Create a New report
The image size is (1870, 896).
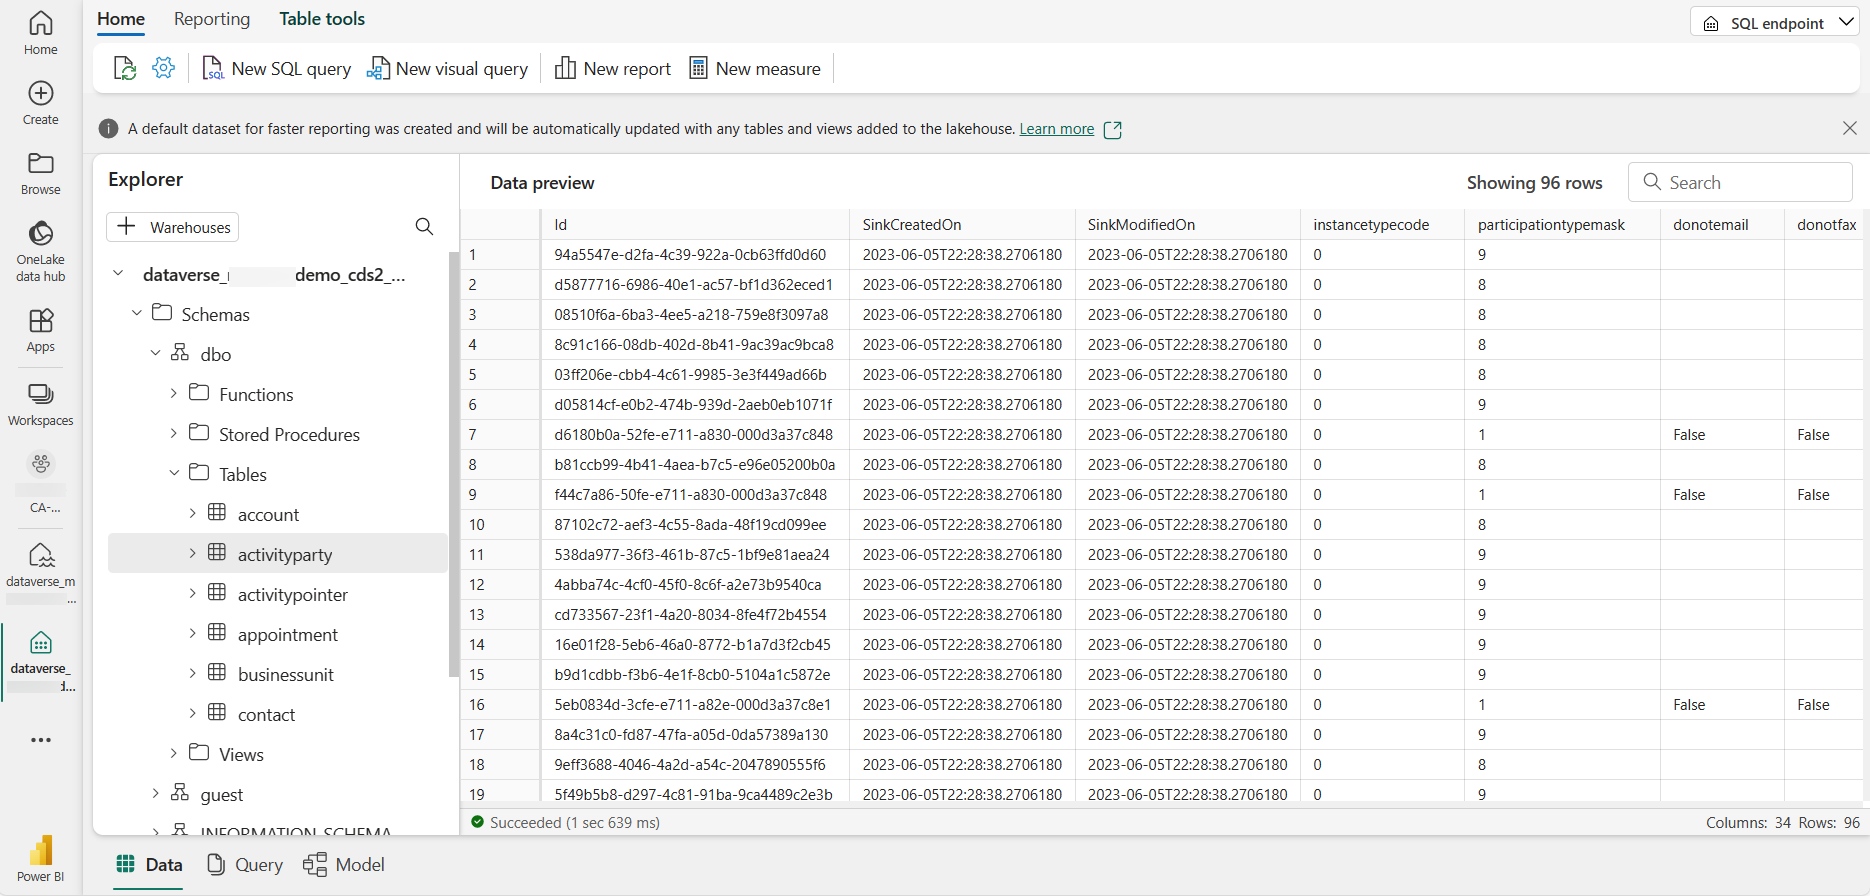(x=612, y=68)
